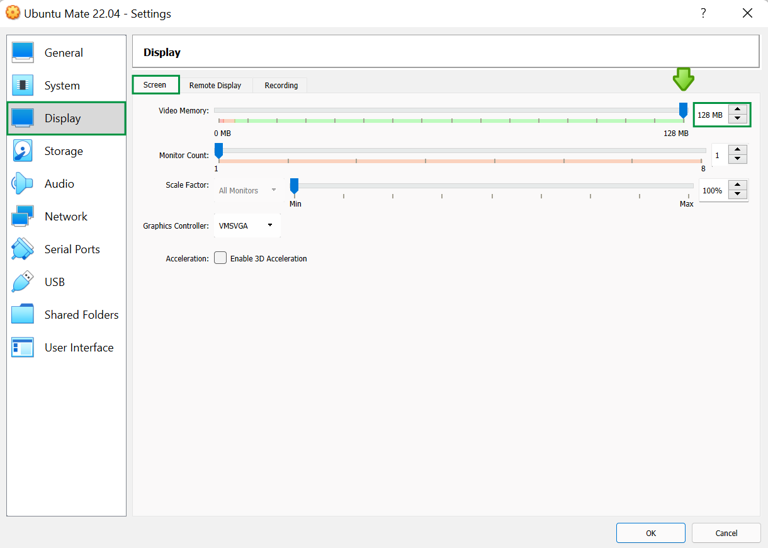
Task: Open the Network monitors icon
Action: tap(23, 216)
